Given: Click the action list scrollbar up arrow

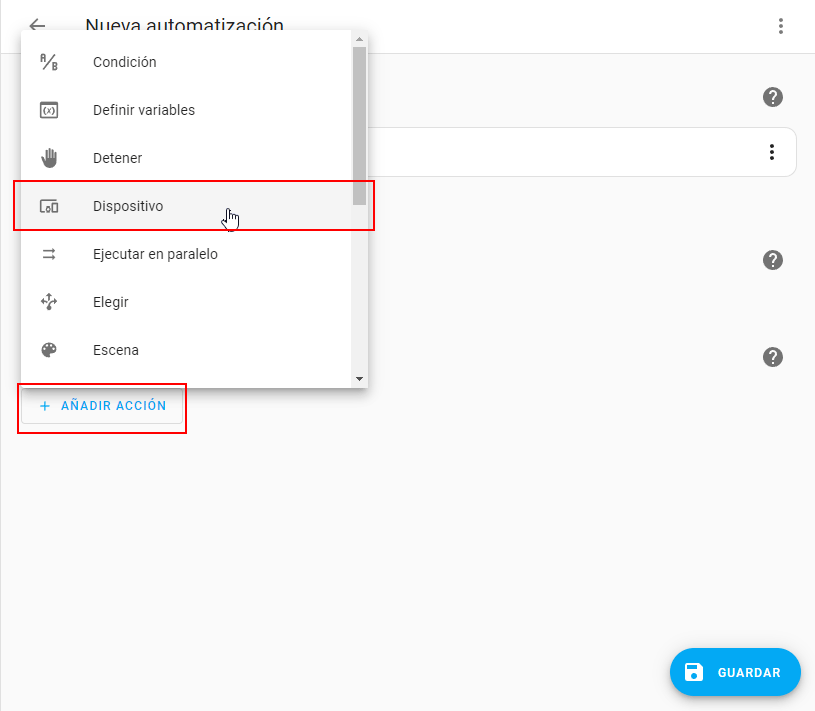Looking at the screenshot, I should (359, 38).
